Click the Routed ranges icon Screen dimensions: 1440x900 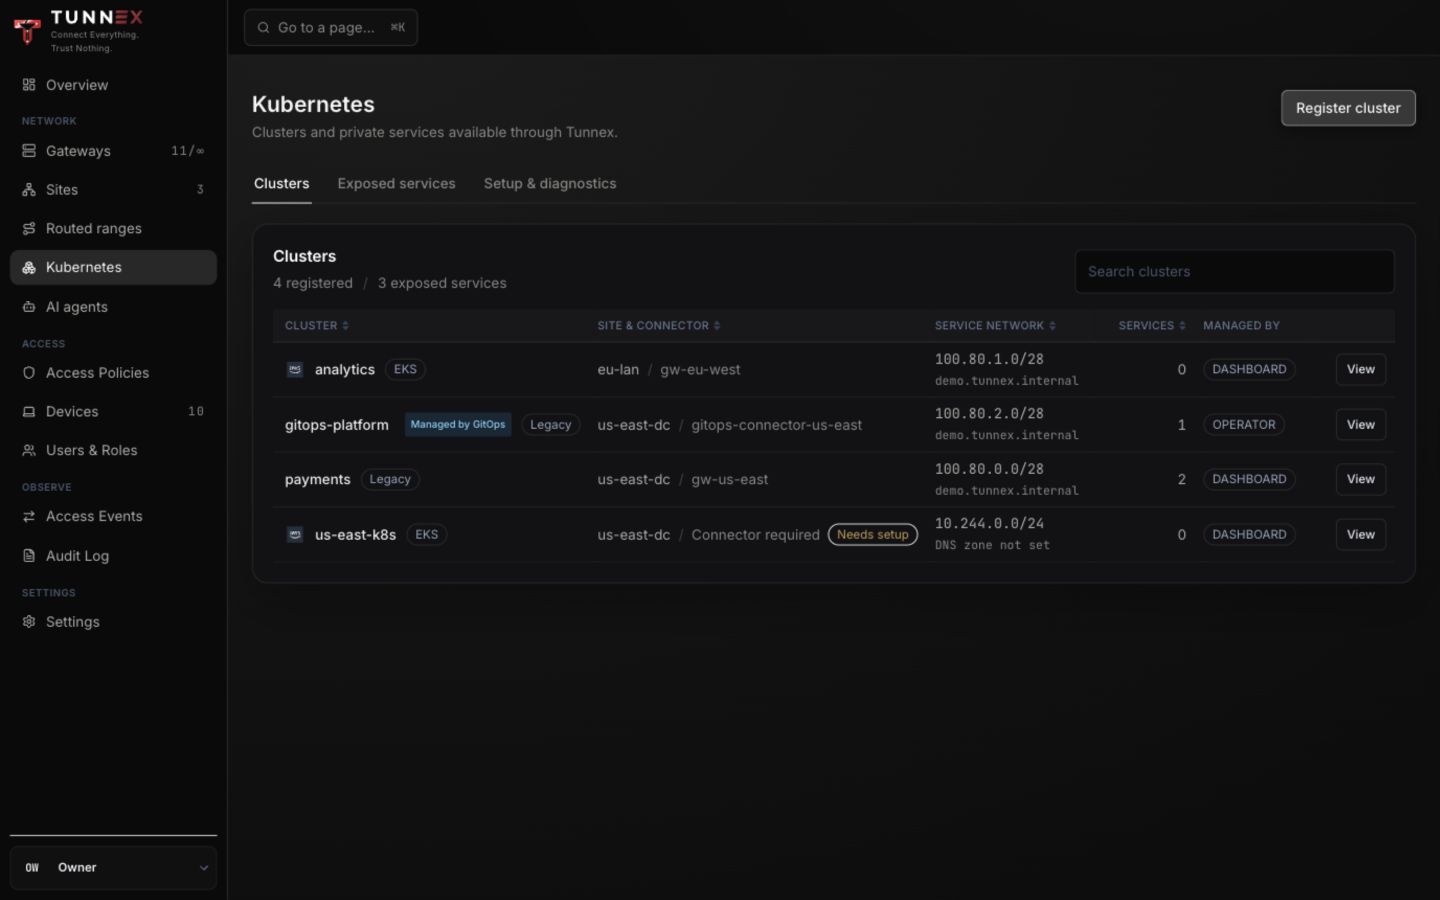click(29, 229)
